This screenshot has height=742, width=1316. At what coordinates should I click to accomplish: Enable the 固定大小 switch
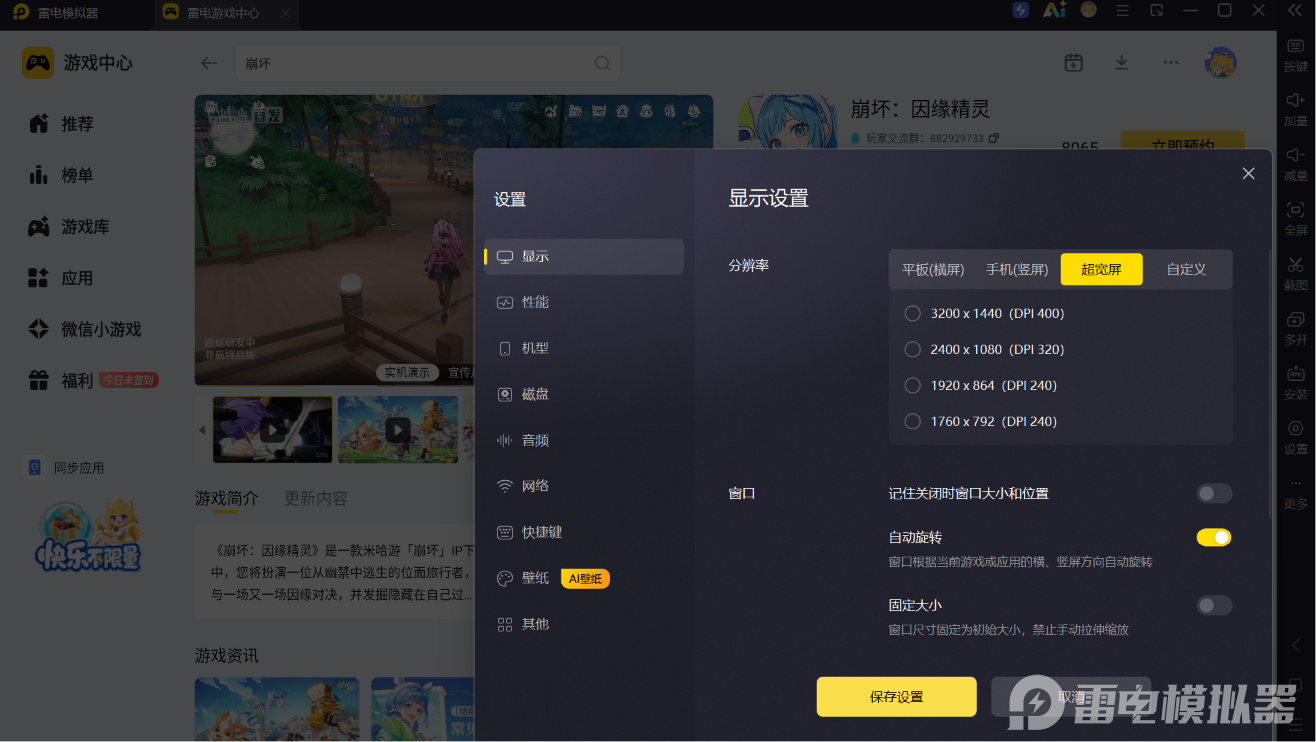tap(1214, 605)
